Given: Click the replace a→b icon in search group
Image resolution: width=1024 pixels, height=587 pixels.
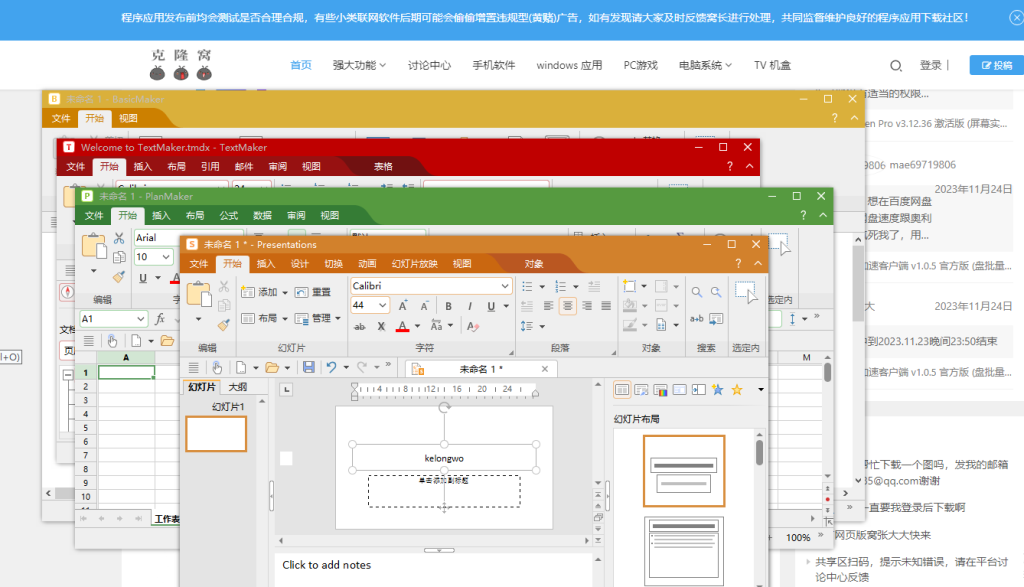Looking at the screenshot, I should pos(697,319).
